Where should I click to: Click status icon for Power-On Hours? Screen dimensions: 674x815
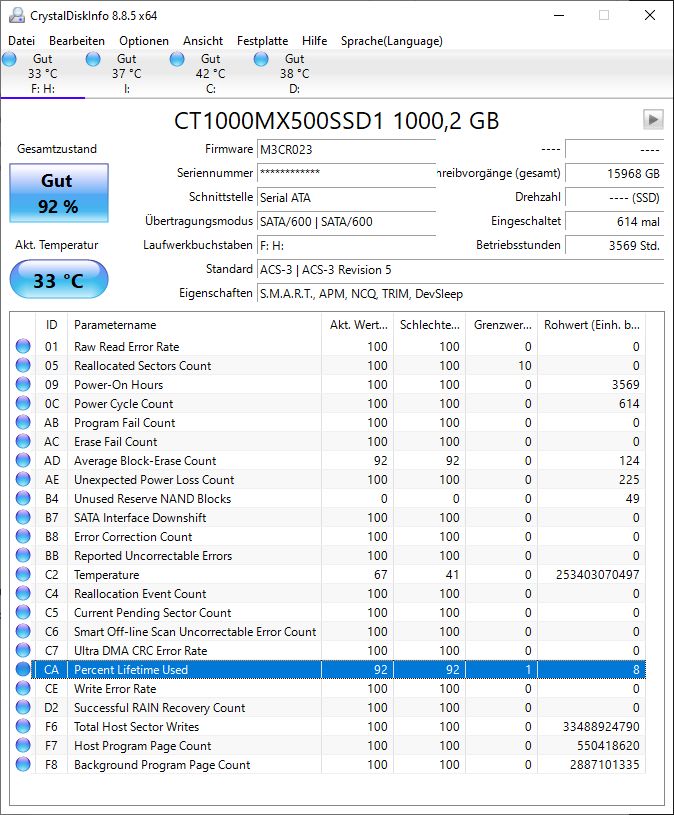coord(23,385)
